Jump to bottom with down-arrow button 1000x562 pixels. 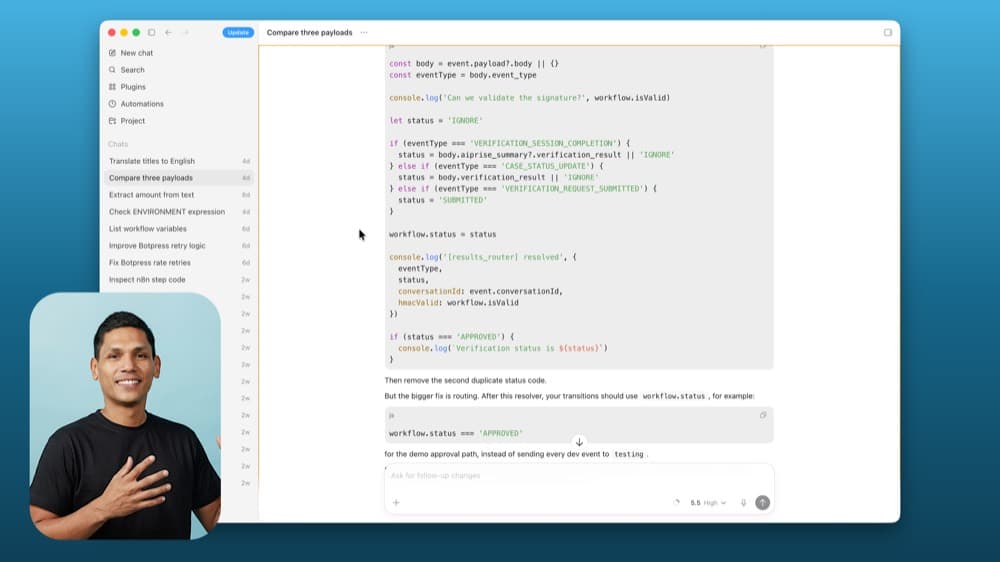point(579,442)
